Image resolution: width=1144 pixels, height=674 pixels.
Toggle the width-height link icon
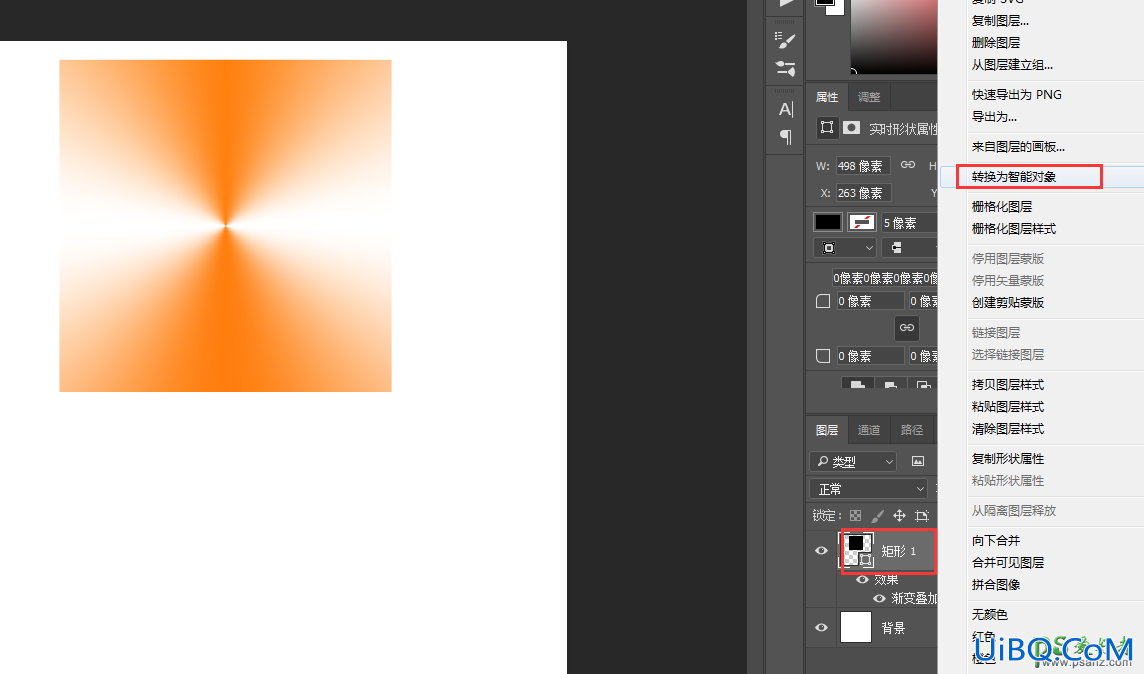908,165
